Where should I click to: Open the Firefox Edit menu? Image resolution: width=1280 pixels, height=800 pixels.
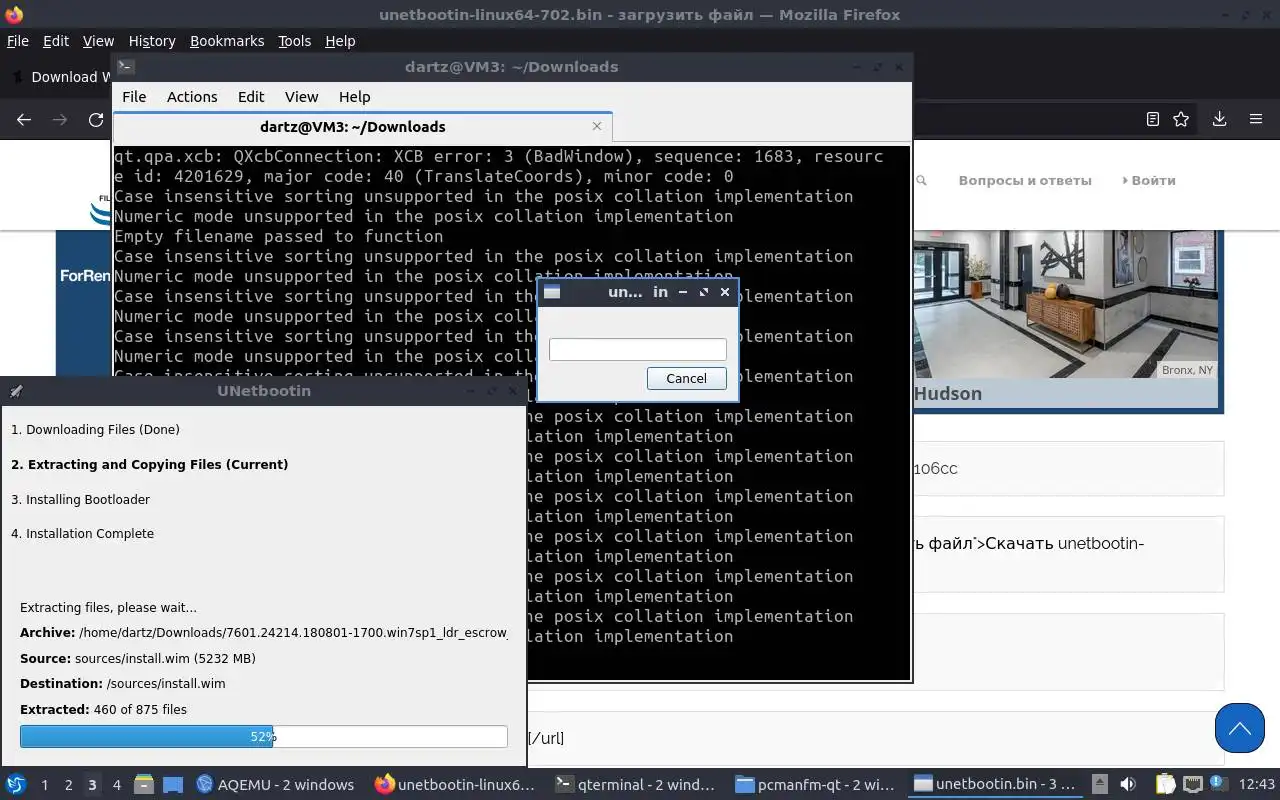[x=56, y=41]
